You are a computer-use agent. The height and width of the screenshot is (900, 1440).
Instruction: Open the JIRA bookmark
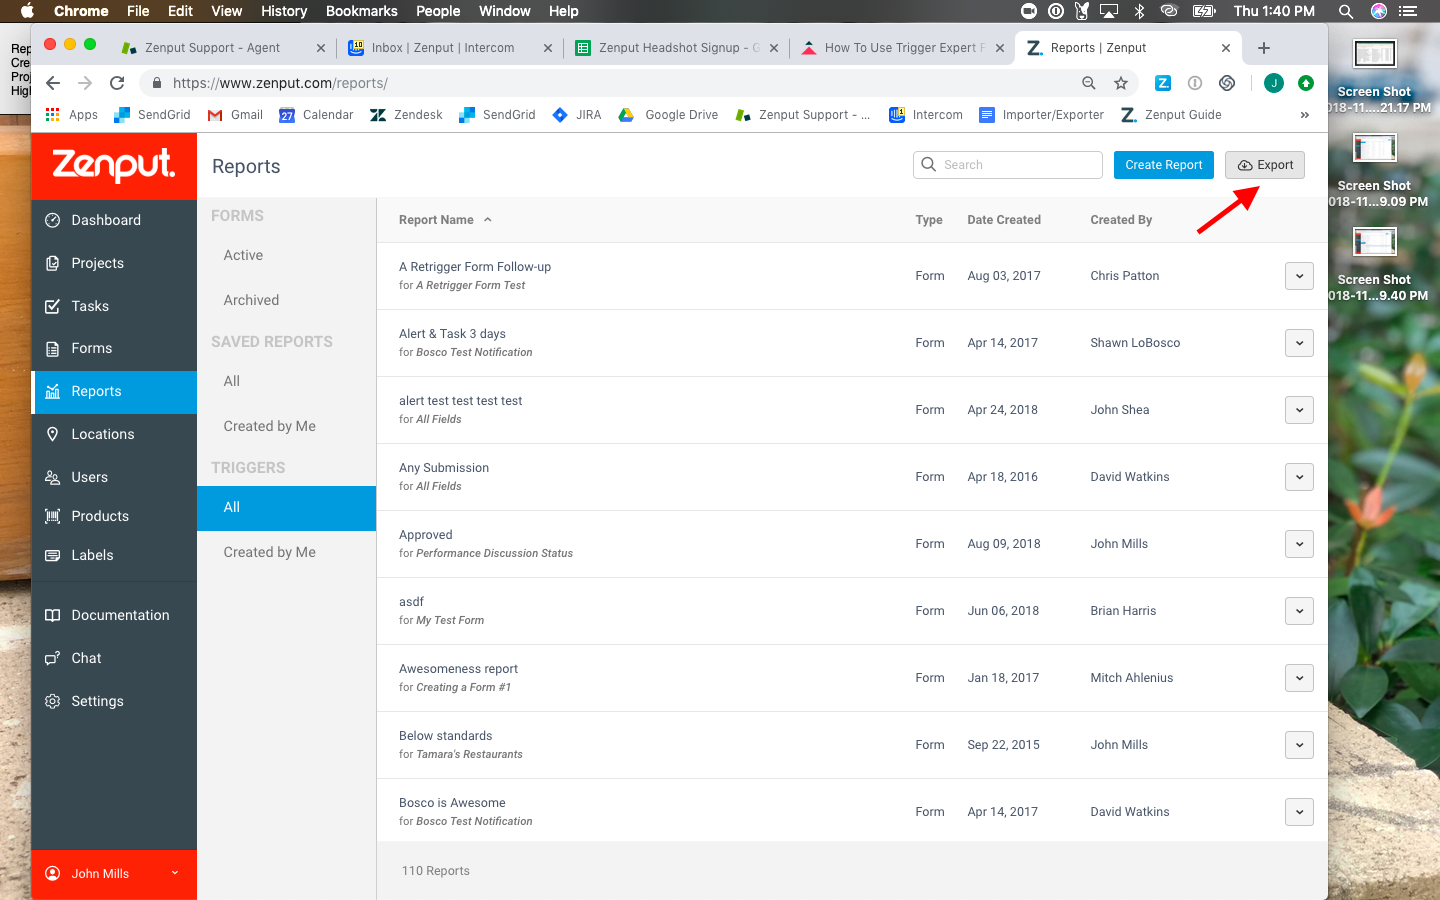click(x=577, y=115)
